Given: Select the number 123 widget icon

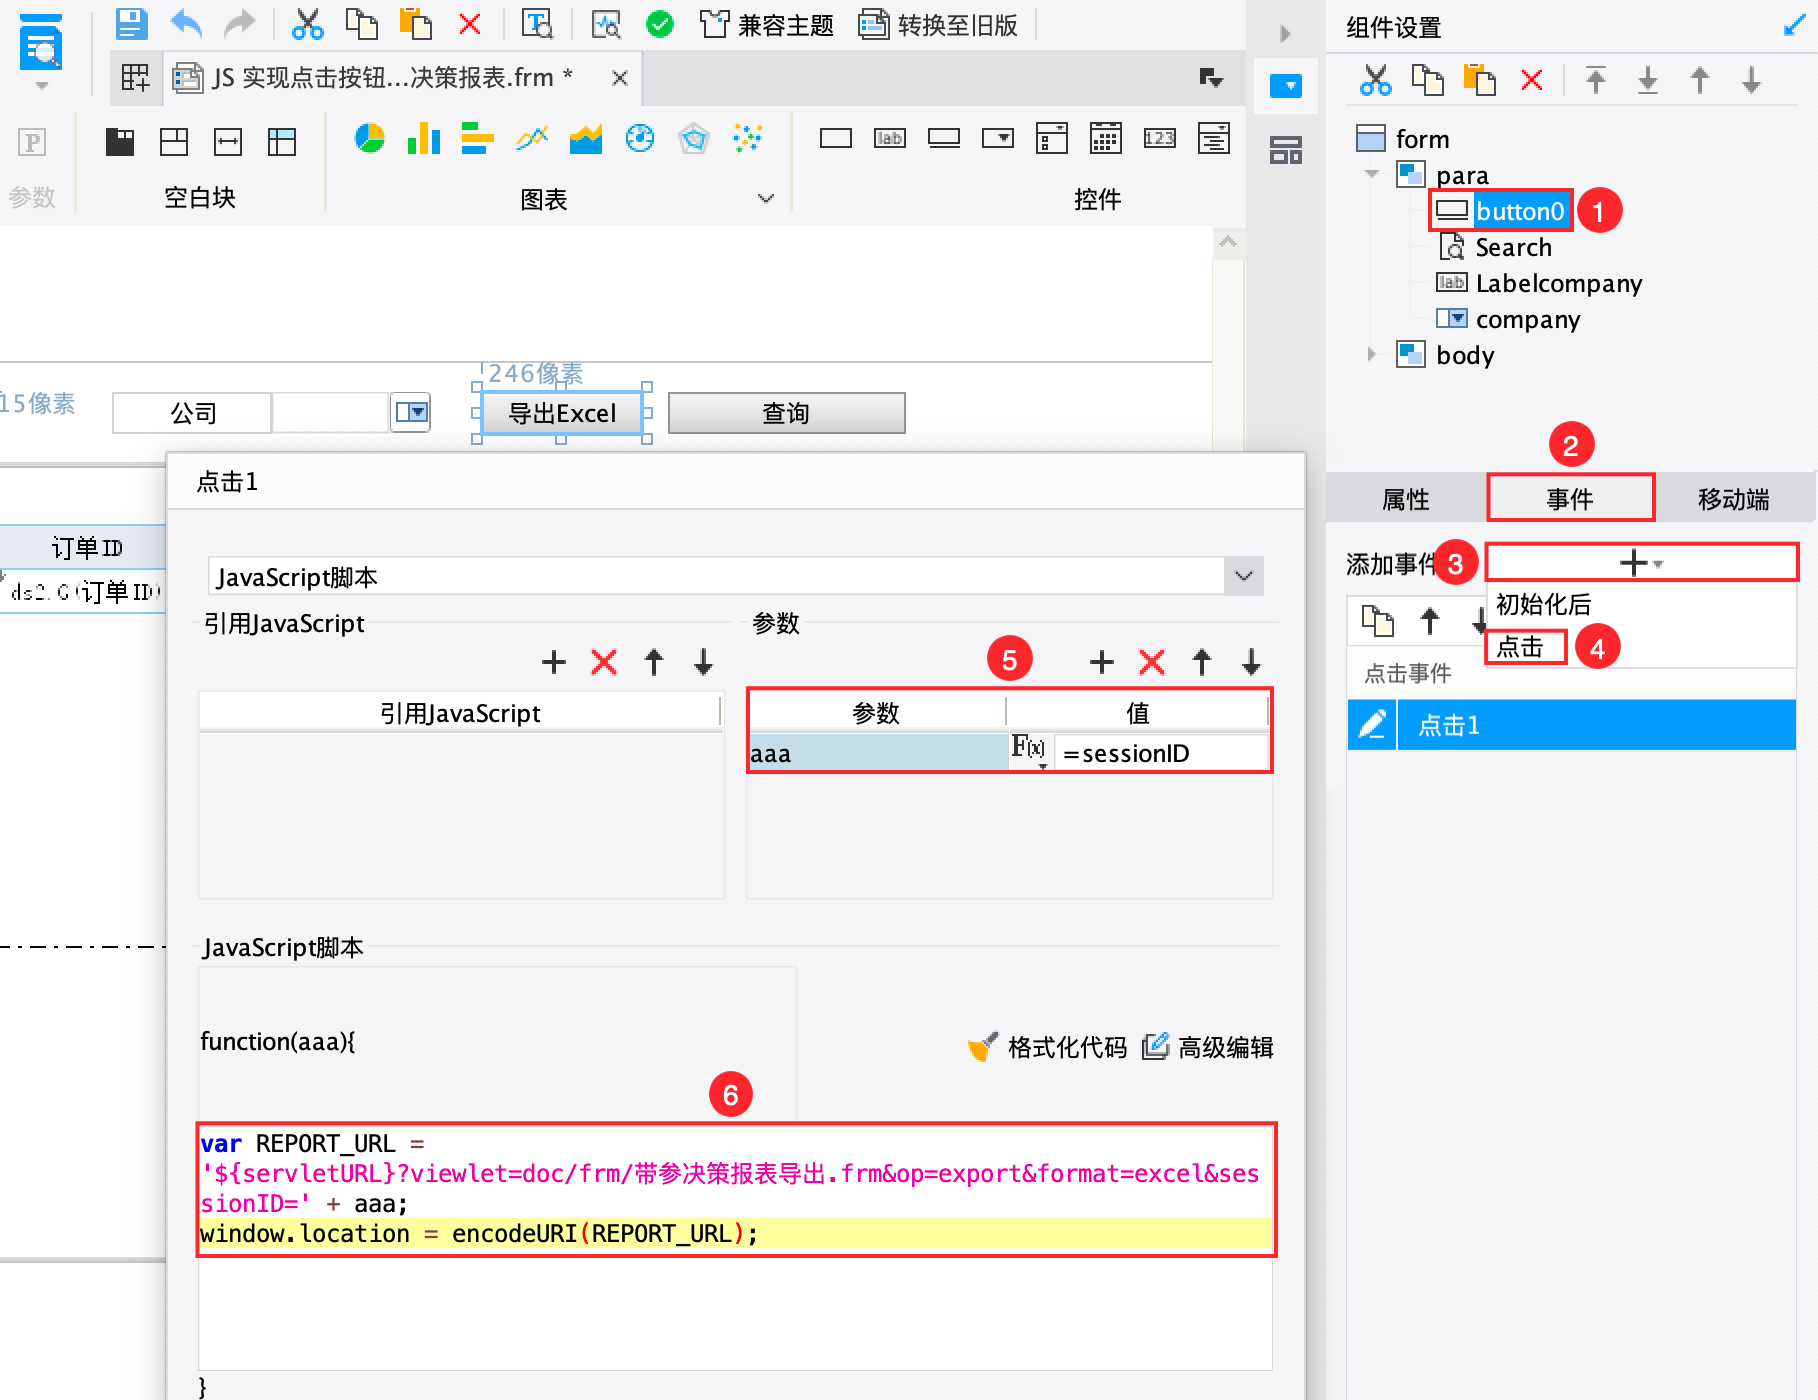Looking at the screenshot, I should click(x=1160, y=138).
